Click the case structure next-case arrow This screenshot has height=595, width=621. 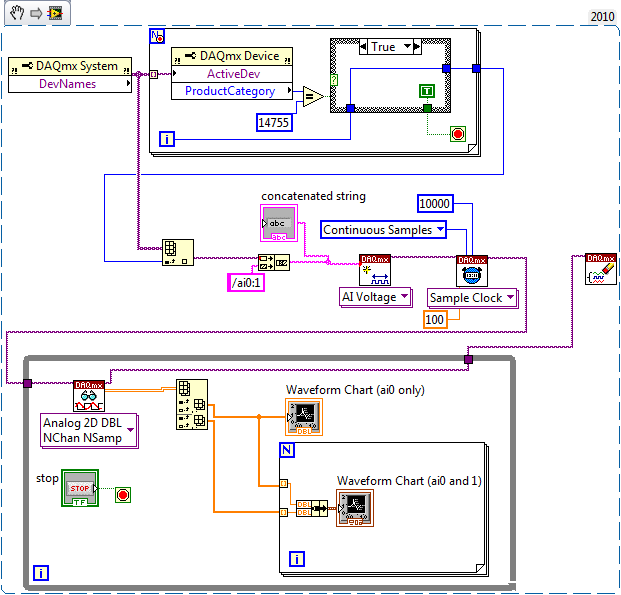pos(417,47)
